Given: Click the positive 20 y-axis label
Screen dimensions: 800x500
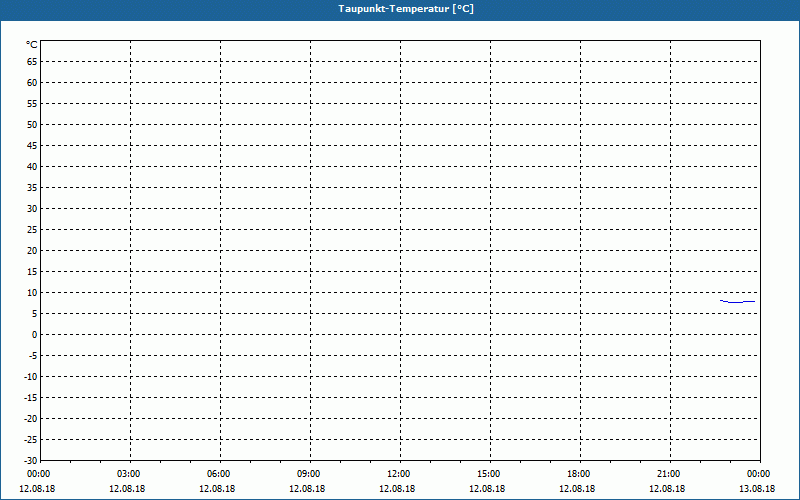Looking at the screenshot, I should (32, 251).
